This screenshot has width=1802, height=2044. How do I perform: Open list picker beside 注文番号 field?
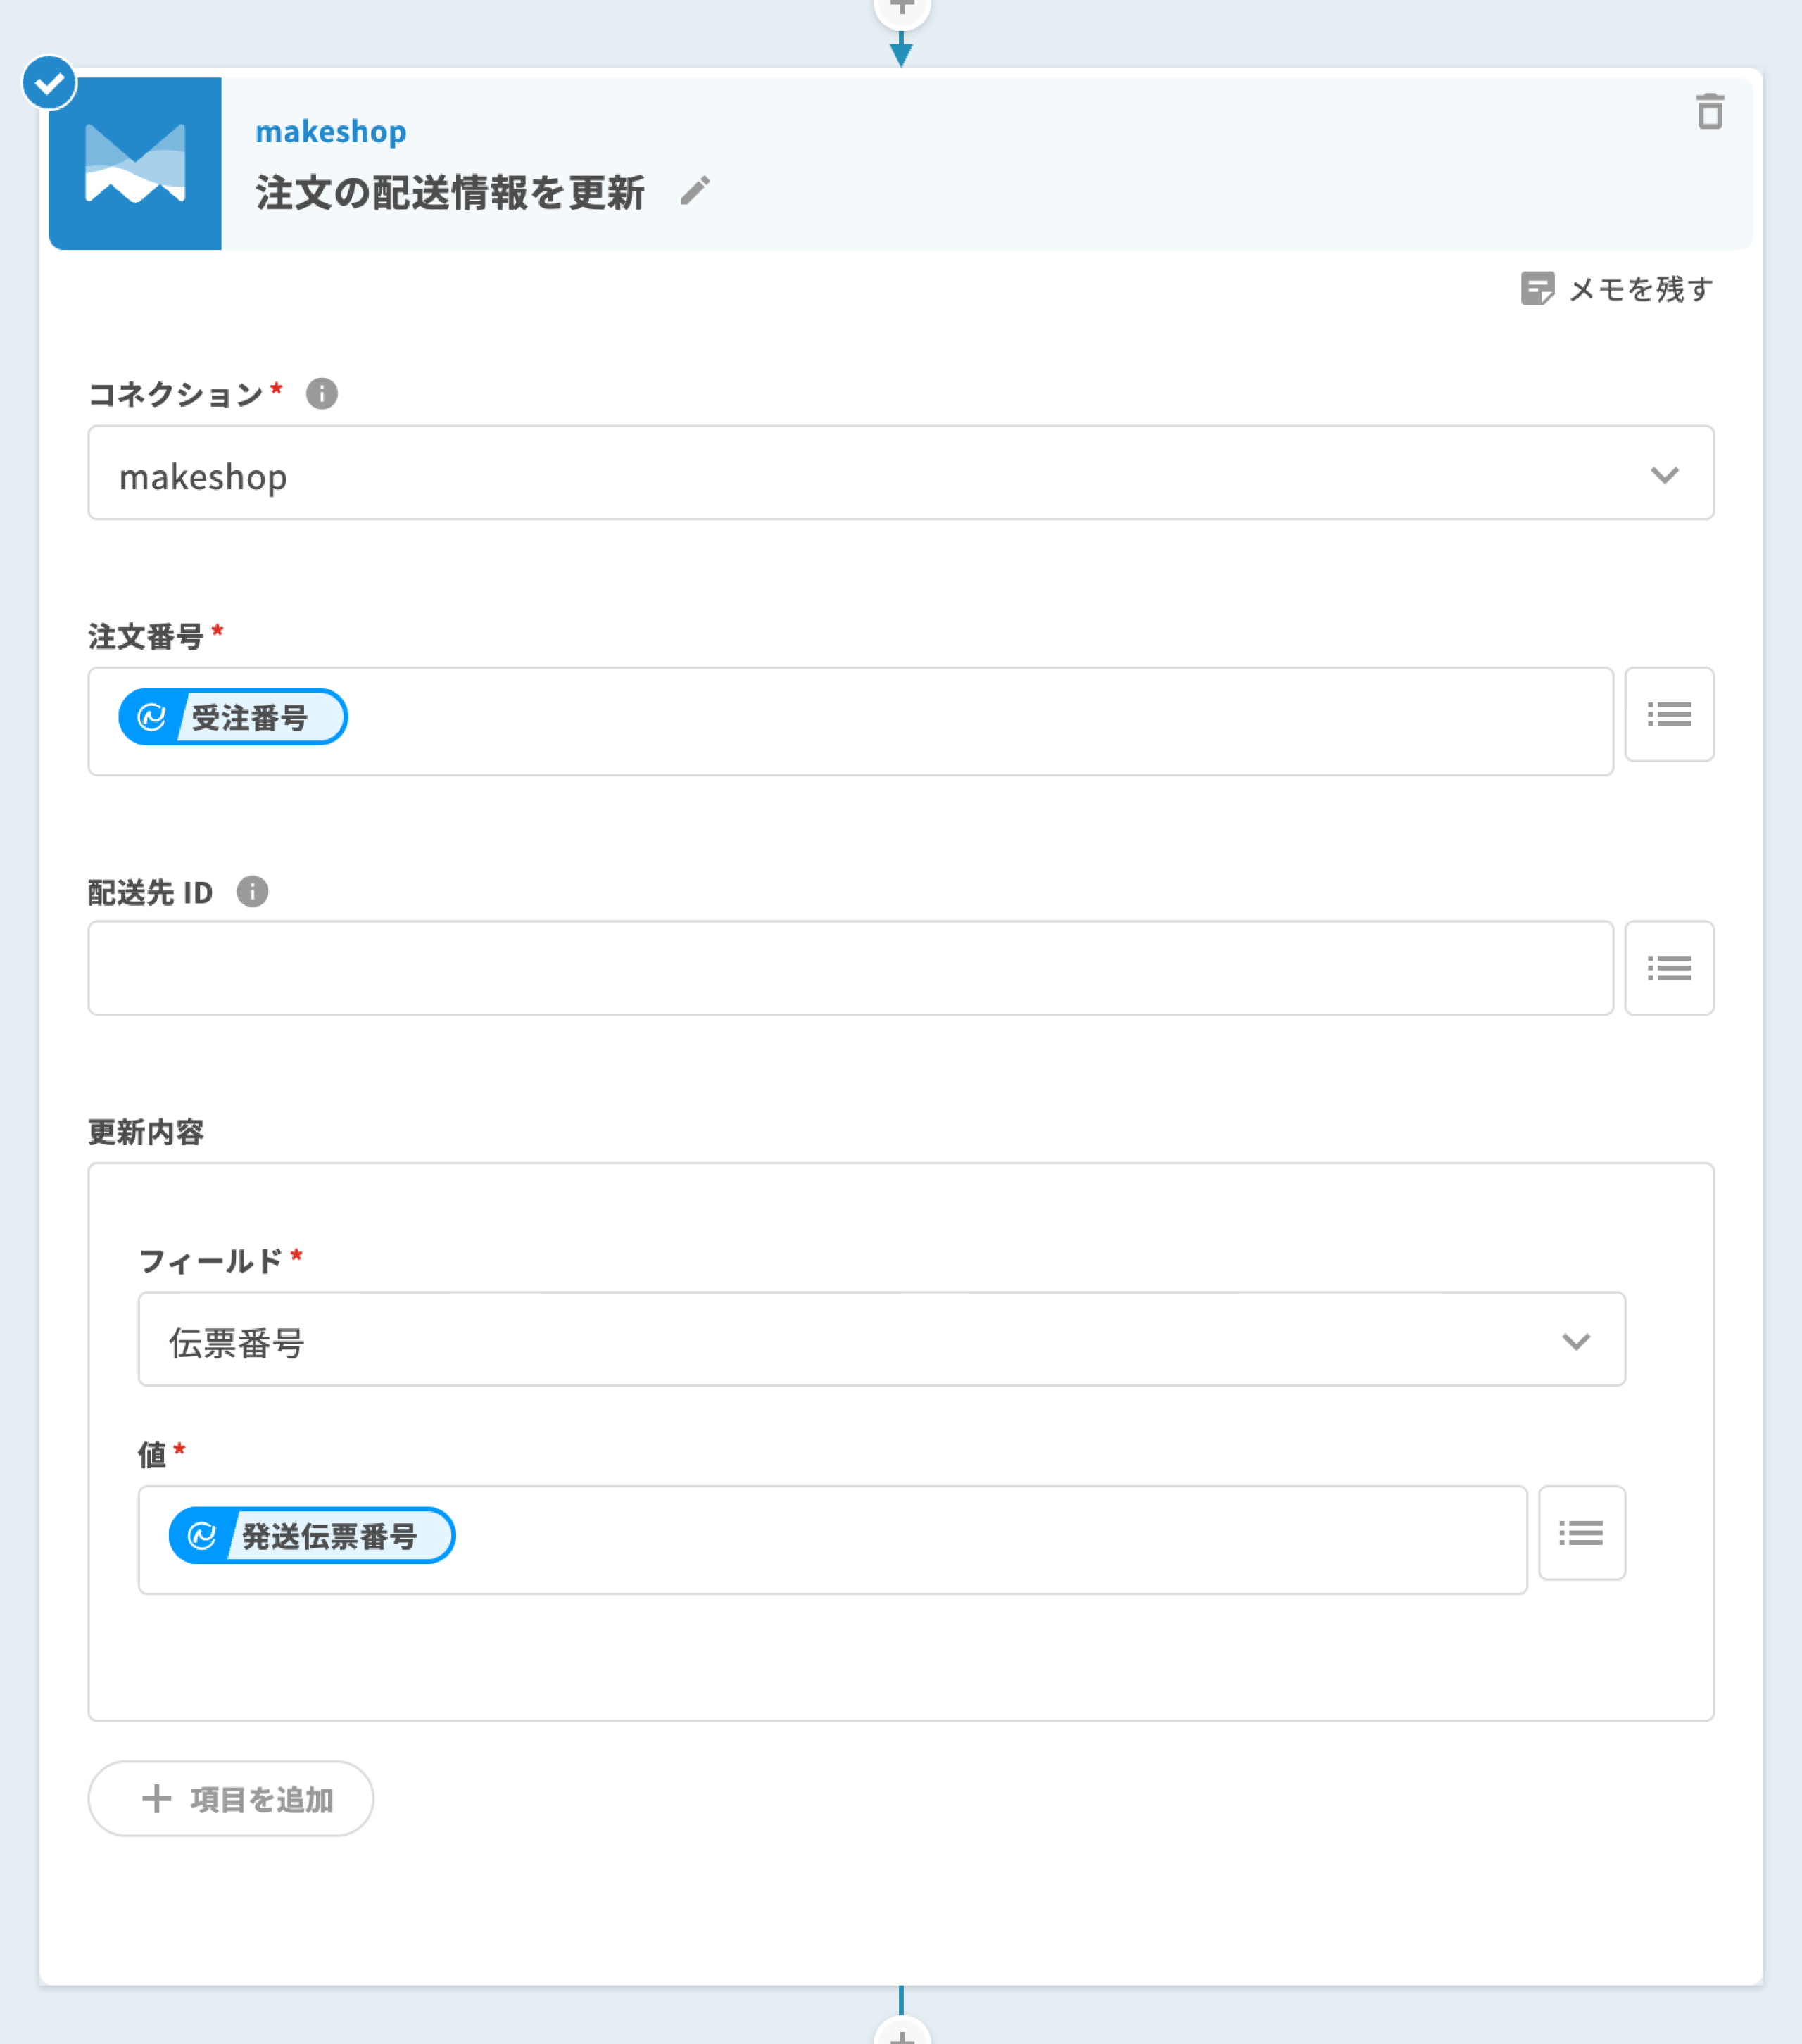point(1668,714)
